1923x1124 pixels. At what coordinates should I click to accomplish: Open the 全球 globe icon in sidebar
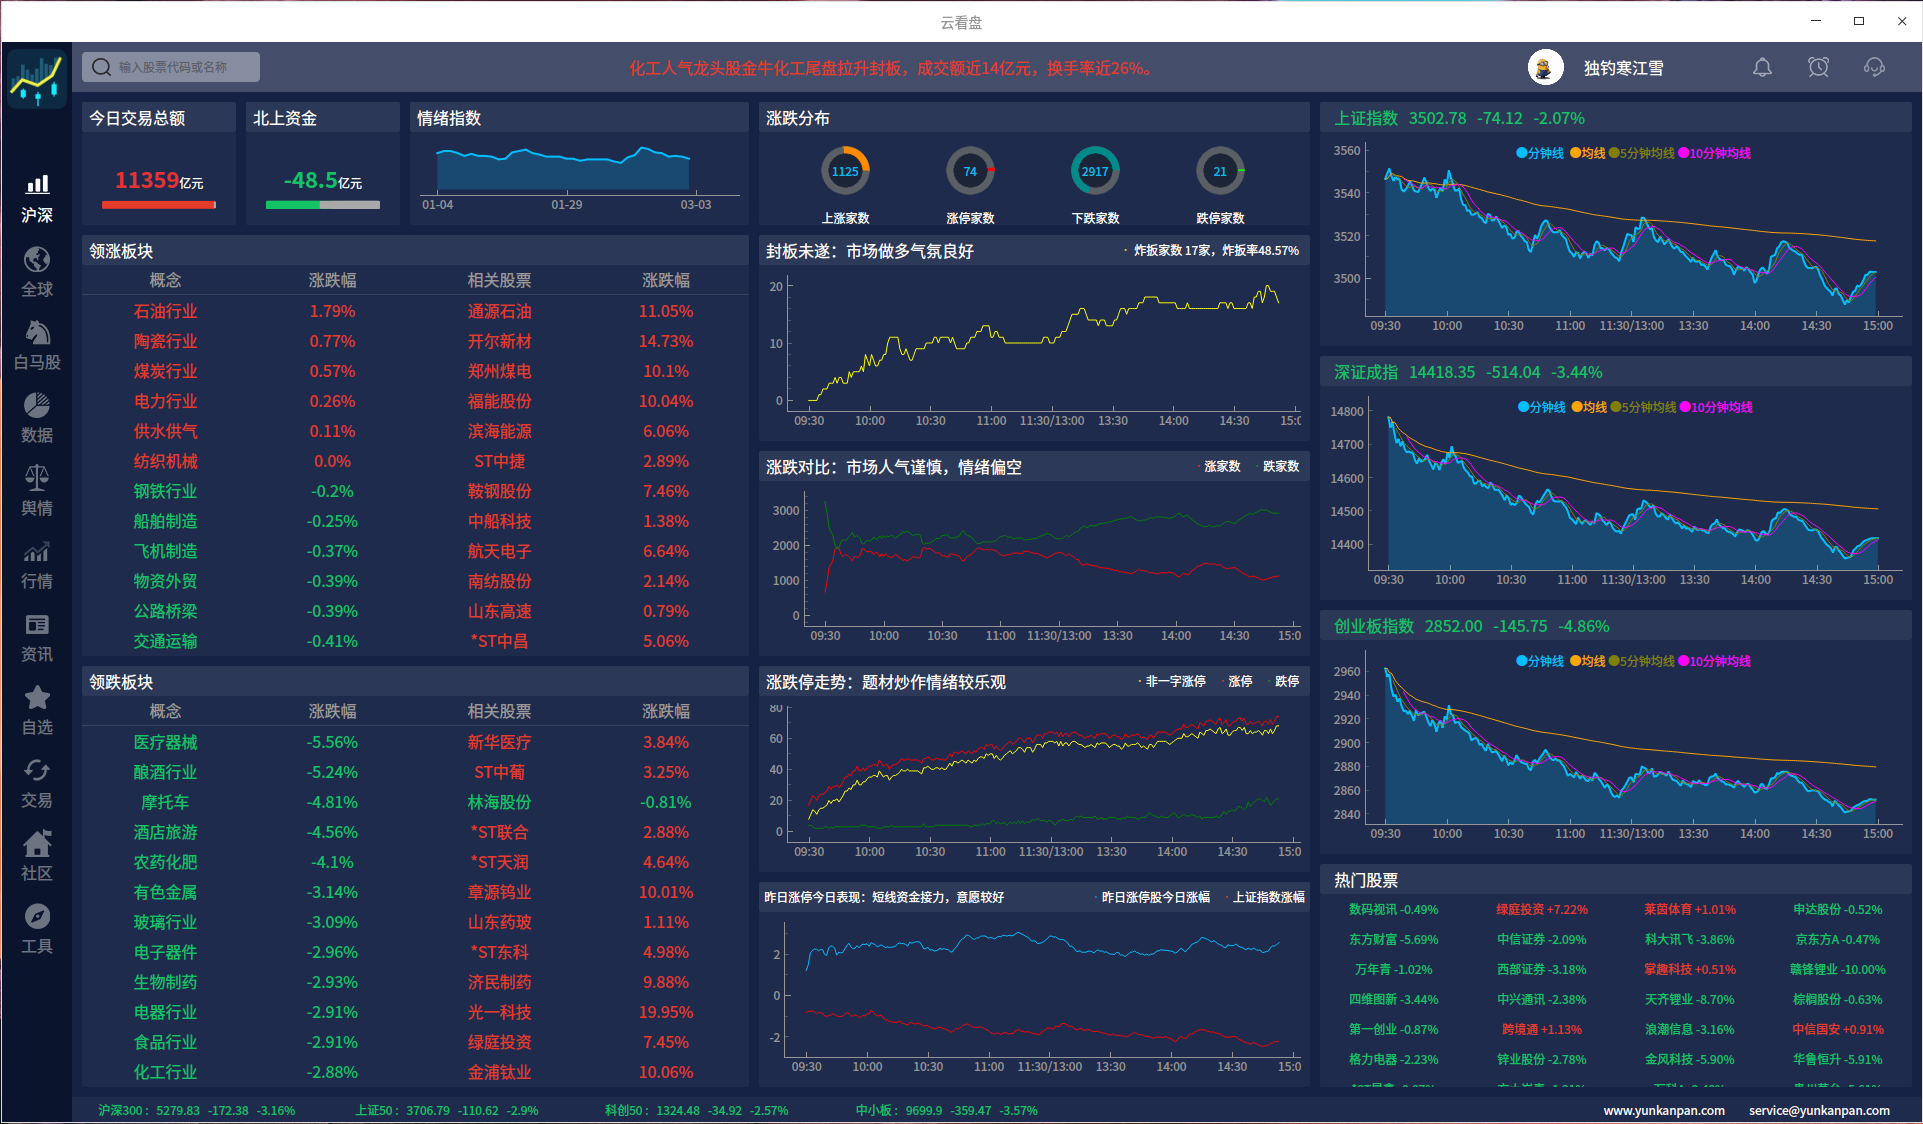(37, 261)
